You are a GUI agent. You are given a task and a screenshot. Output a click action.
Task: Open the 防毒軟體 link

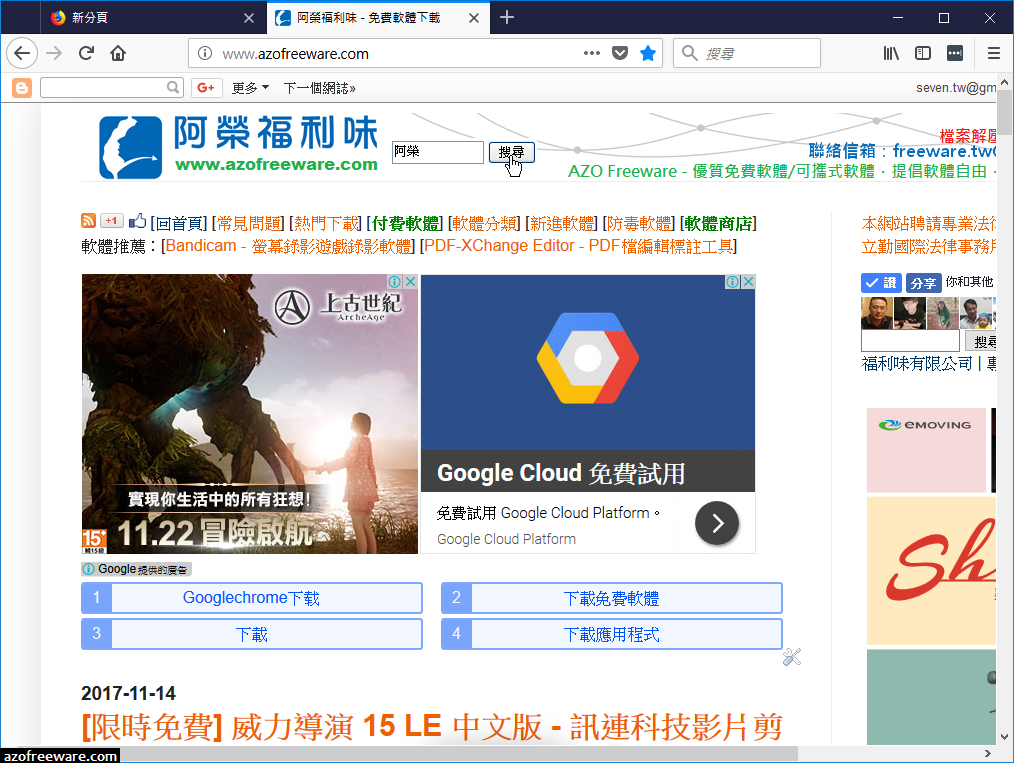tap(640, 224)
